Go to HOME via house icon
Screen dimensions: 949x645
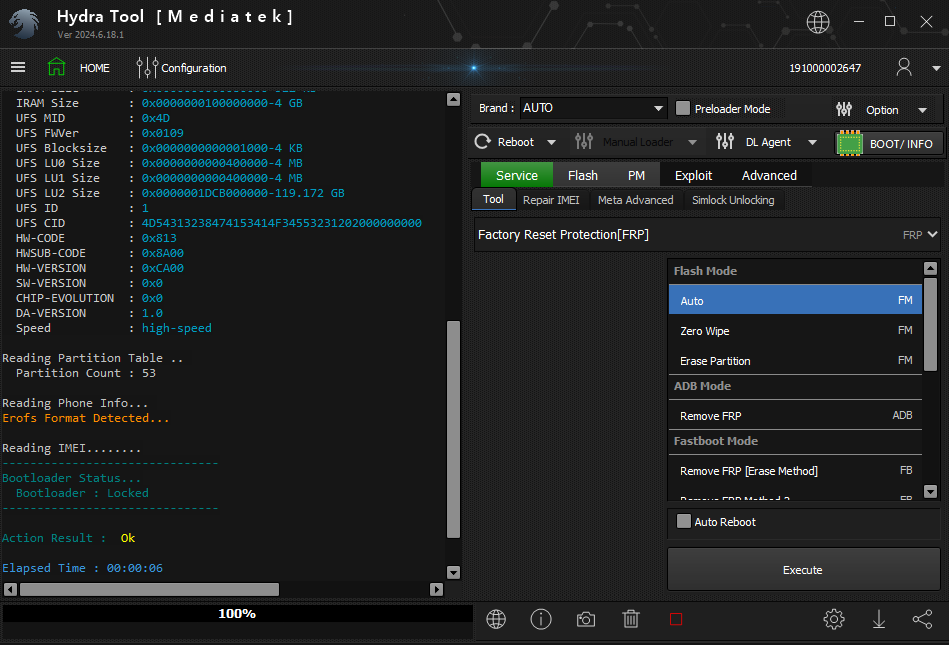(x=57, y=68)
